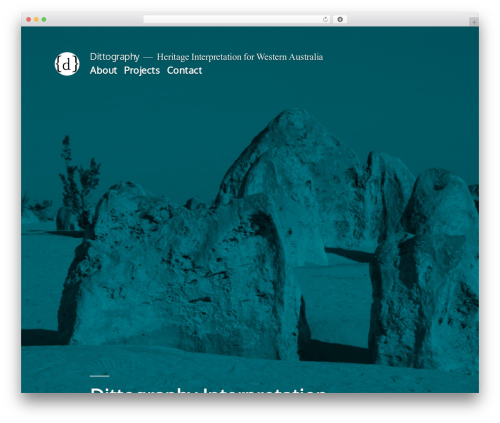Screen dimensions: 500x423
Task: Close the browser window with the red button
Action: (29, 19)
